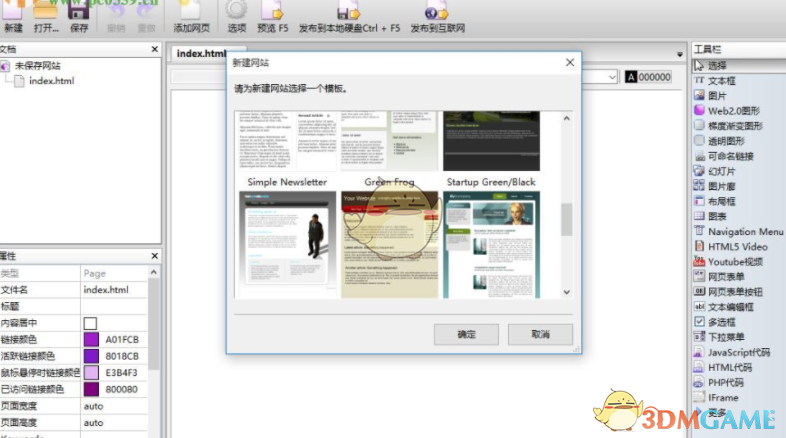Select the HTML5 Video tool
This screenshot has height=438, width=786.
pos(737,247)
